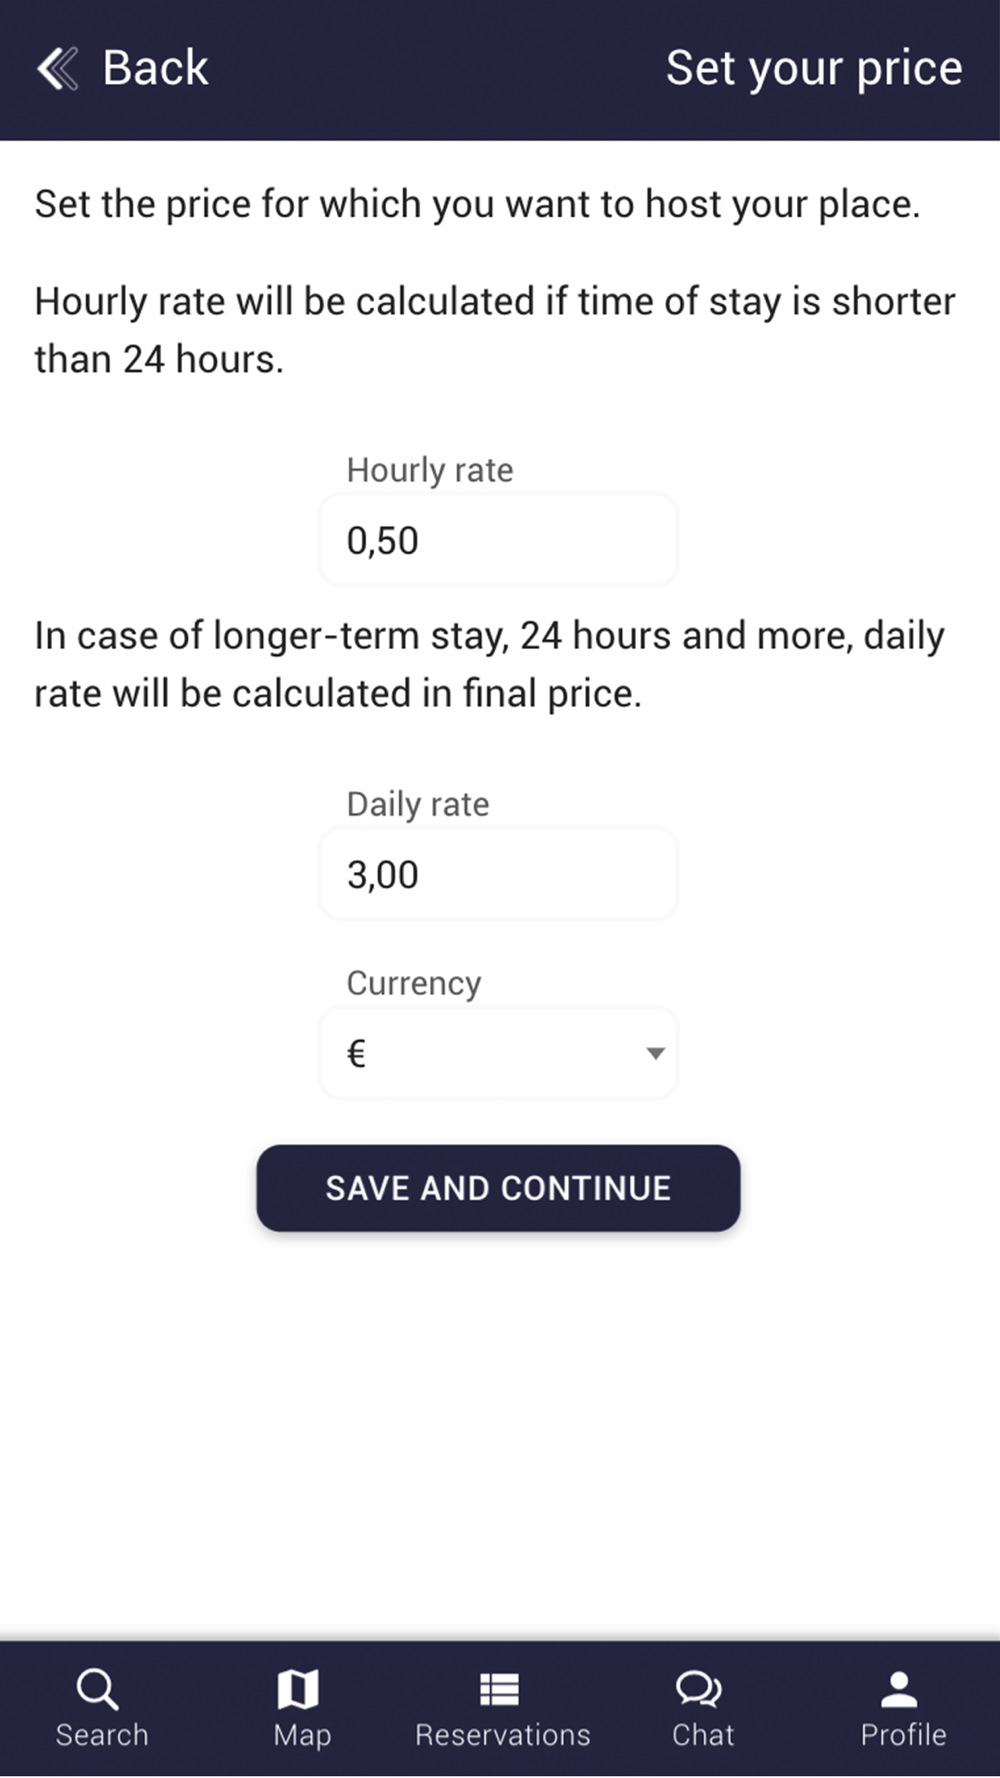The height and width of the screenshot is (1778, 1000).
Task: Expand the Currency dropdown arrow
Action: coord(655,1053)
